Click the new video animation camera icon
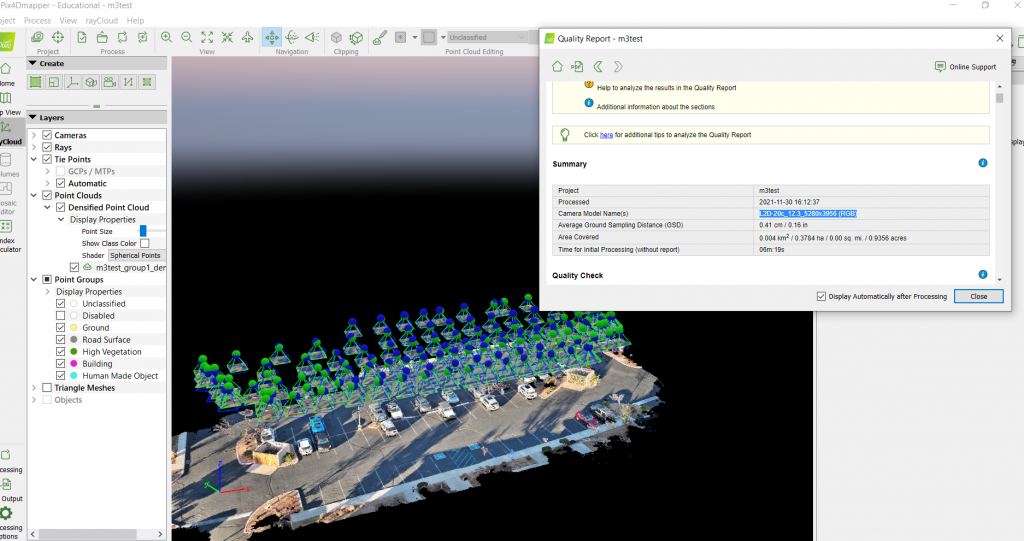 (x=111, y=82)
